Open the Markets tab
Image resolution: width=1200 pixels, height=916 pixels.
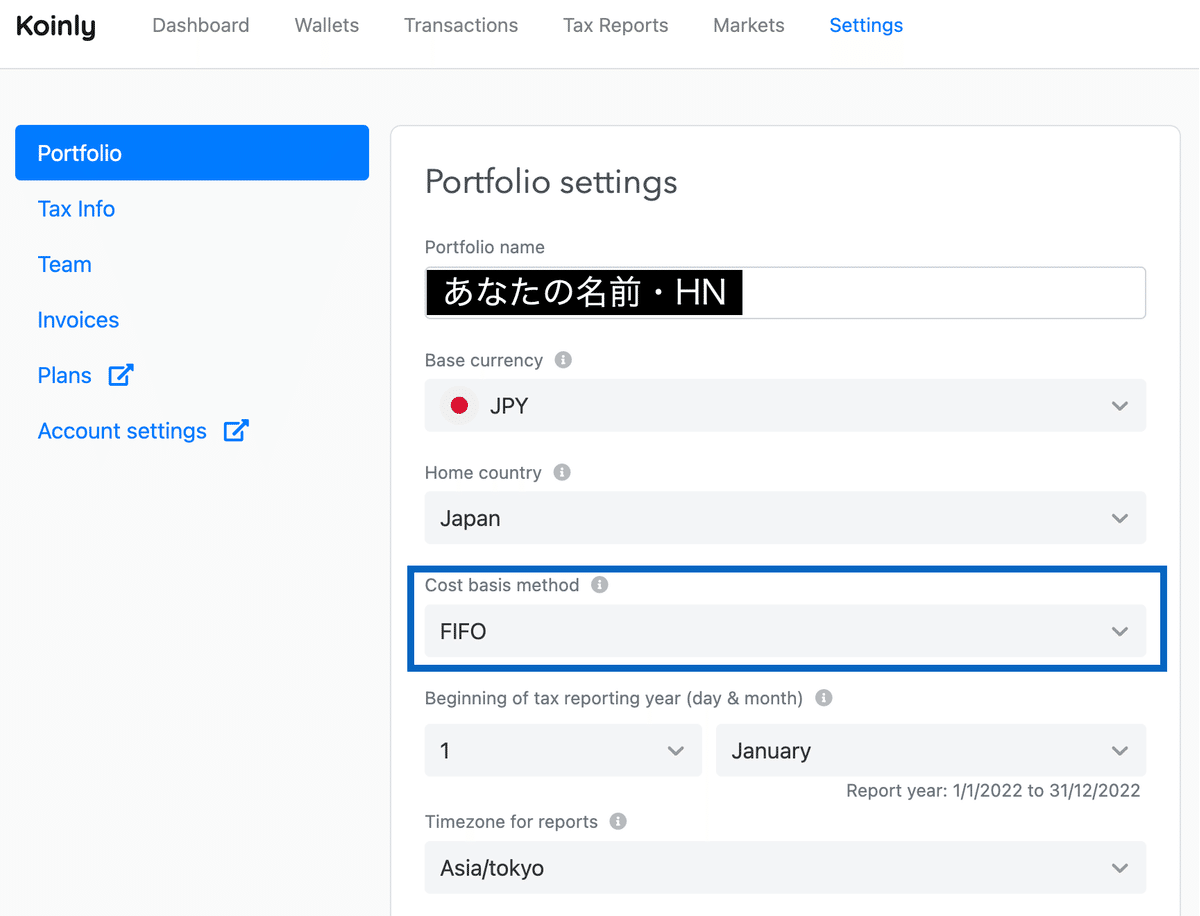[x=749, y=26]
